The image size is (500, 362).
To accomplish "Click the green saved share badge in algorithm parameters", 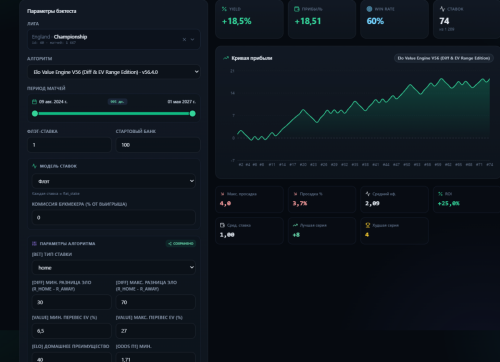I will click(181, 243).
